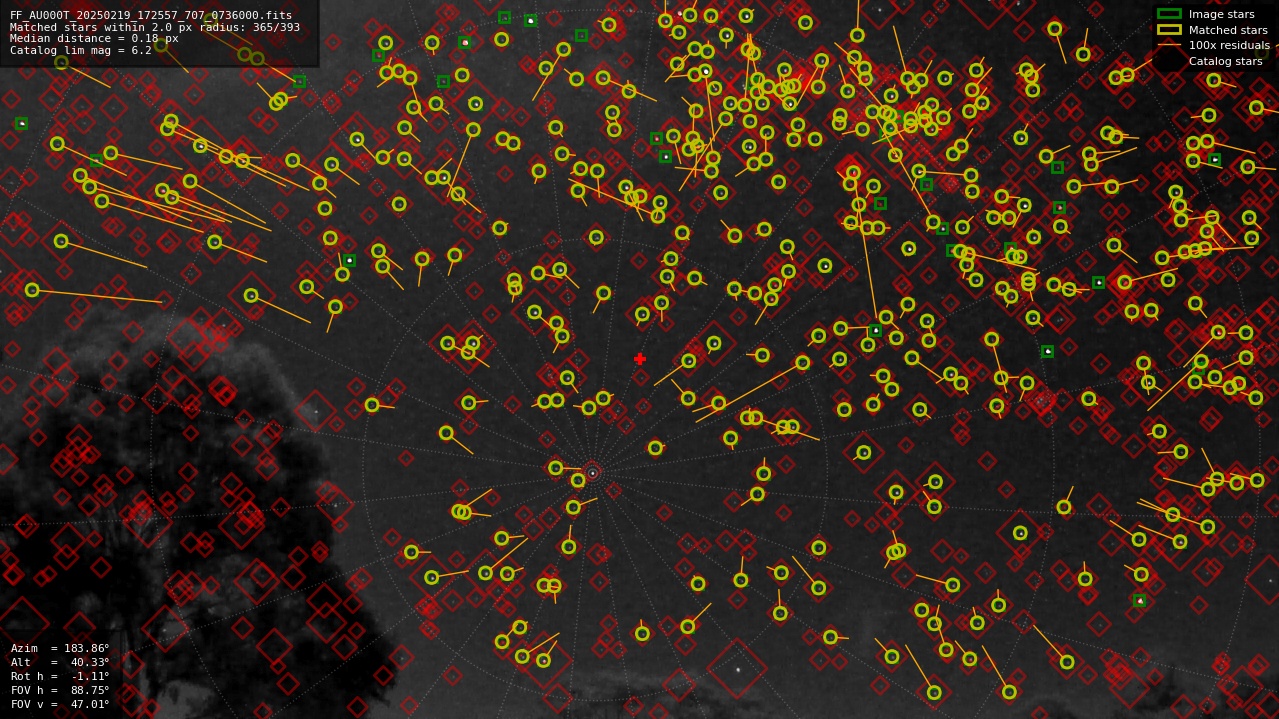The width and height of the screenshot is (1279, 719).
Task: Click the 'Alt = 40.33°' readout
Action: (x=60, y=663)
